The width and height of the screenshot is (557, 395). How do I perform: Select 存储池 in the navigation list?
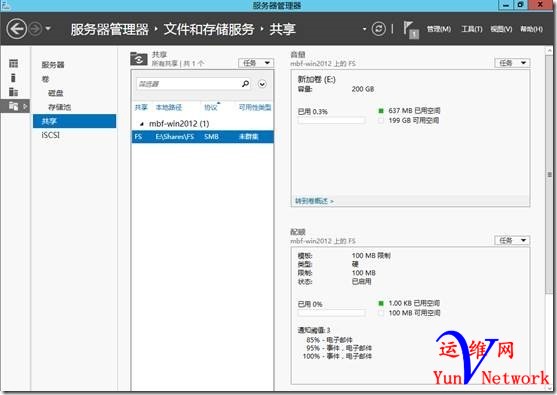(x=59, y=107)
